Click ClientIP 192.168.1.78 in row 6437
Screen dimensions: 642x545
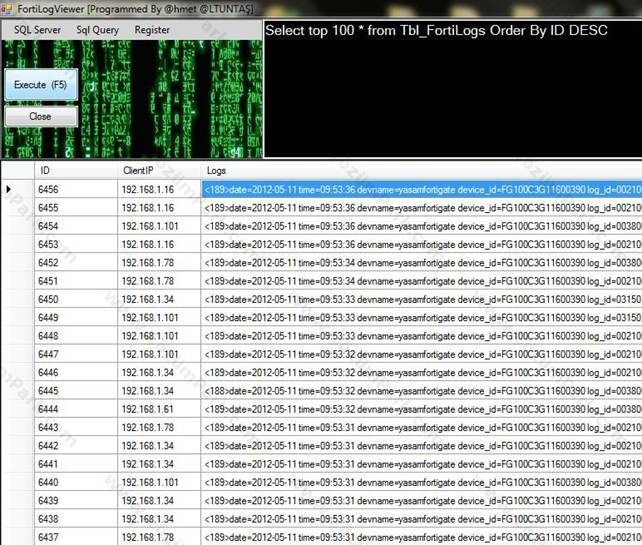(159, 536)
